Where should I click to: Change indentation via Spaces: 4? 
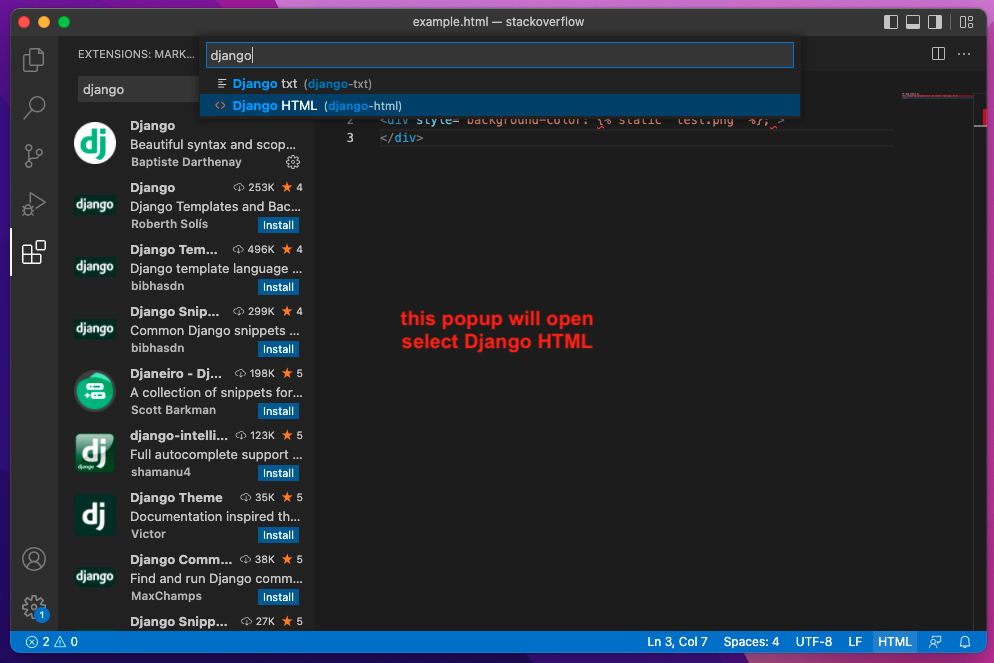(x=751, y=642)
